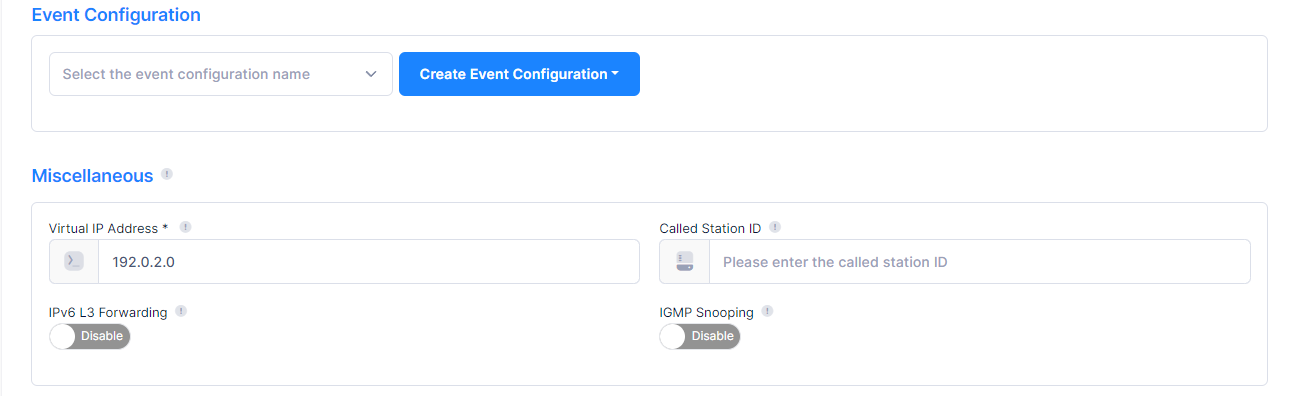Viewport: 1293px width, 396px height.
Task: Expand the caret on Create Event Configuration
Action: click(615, 75)
